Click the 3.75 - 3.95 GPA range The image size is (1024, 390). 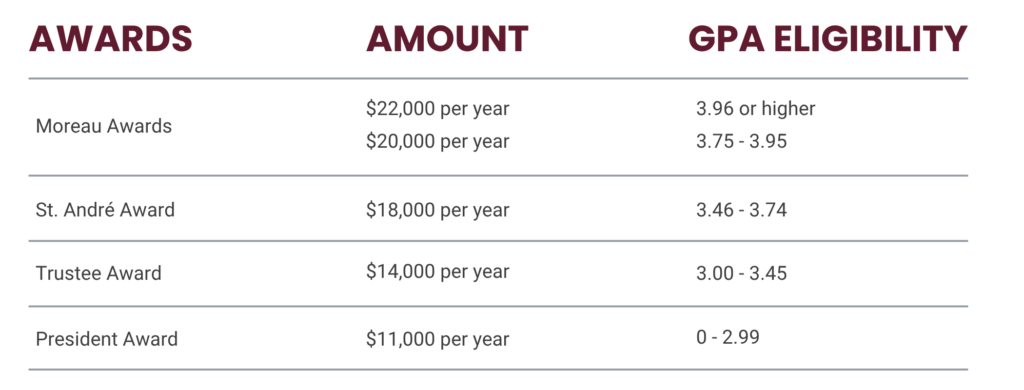tap(741, 141)
